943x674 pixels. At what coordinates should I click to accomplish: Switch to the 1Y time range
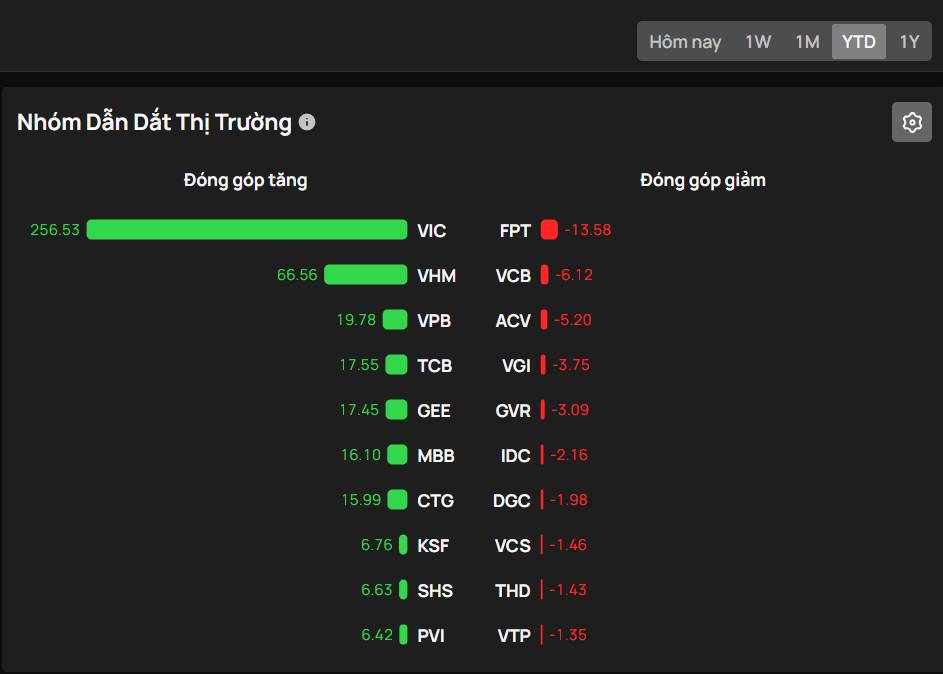click(x=908, y=42)
